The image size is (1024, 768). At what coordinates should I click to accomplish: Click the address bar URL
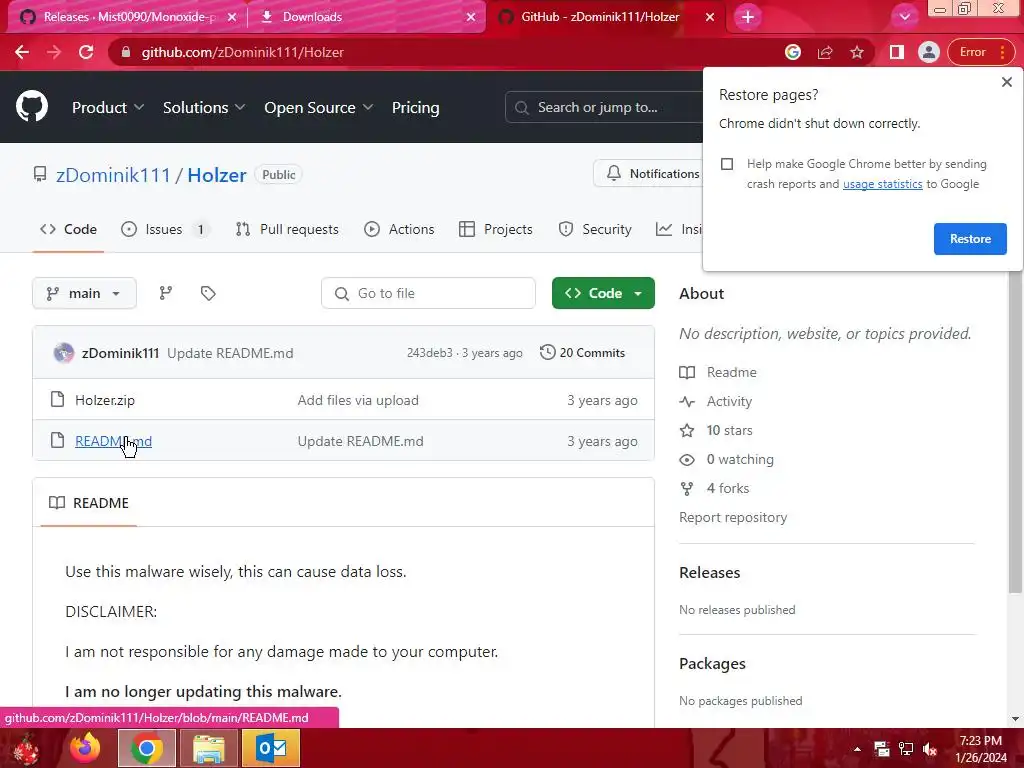[242, 52]
